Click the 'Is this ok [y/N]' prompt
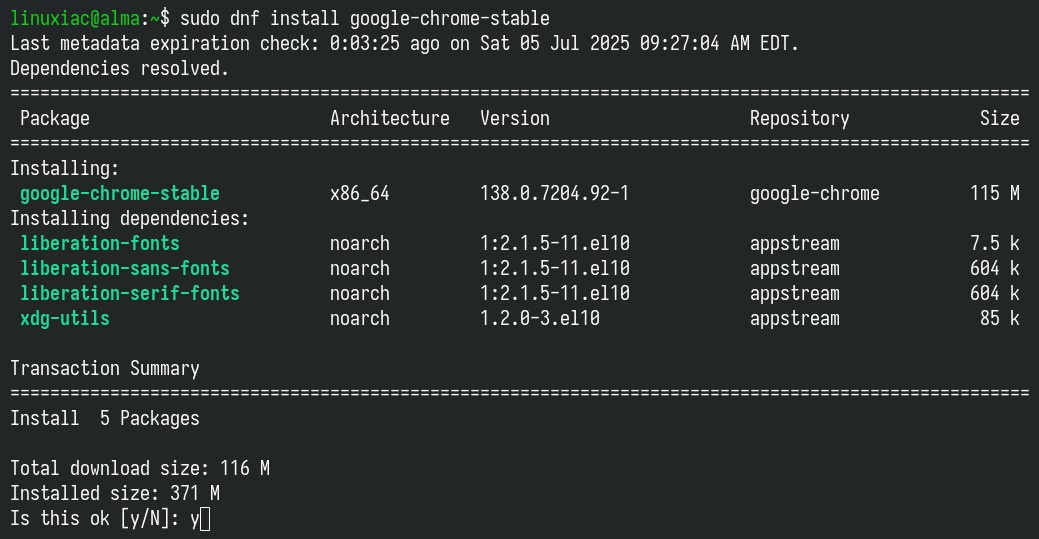The height and width of the screenshot is (539, 1039). pyautogui.click(x=95, y=519)
